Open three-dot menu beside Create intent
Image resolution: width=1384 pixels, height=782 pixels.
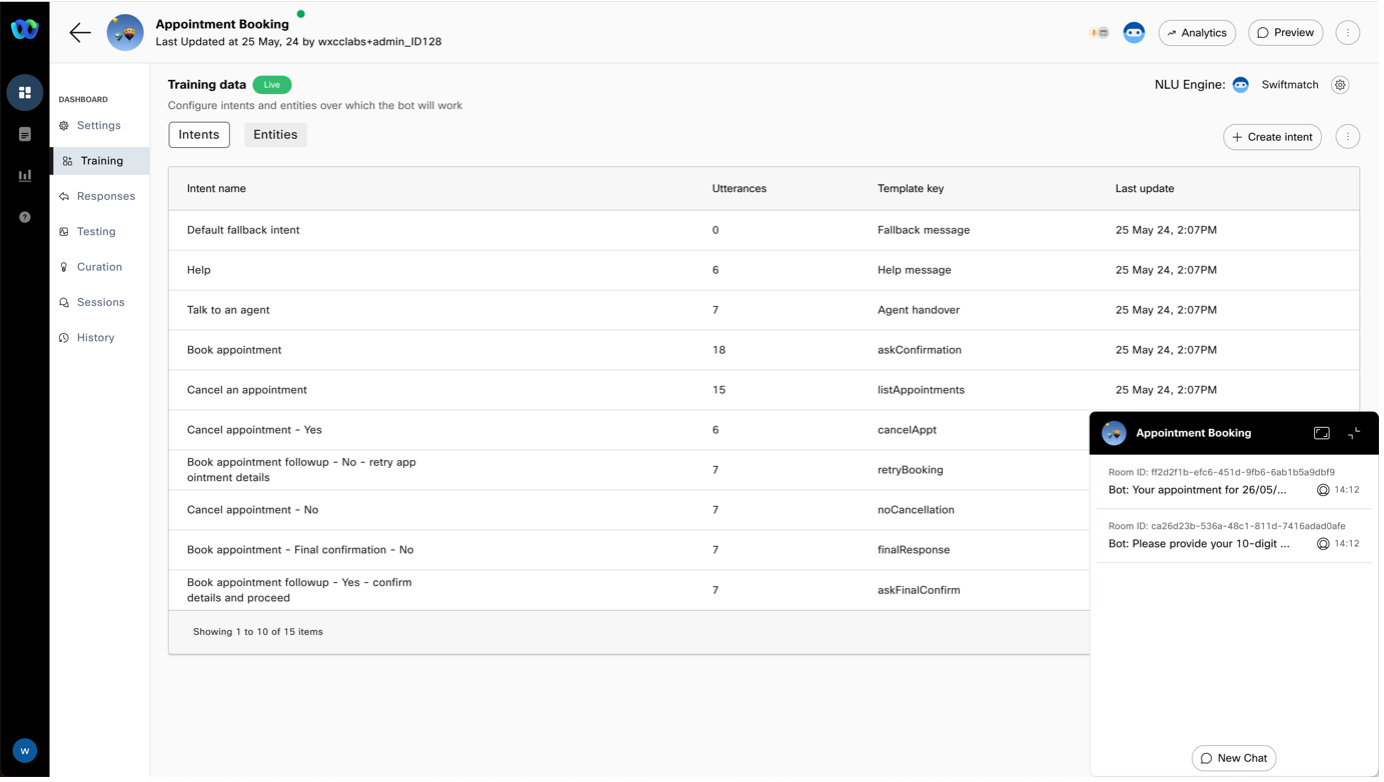coord(1347,137)
